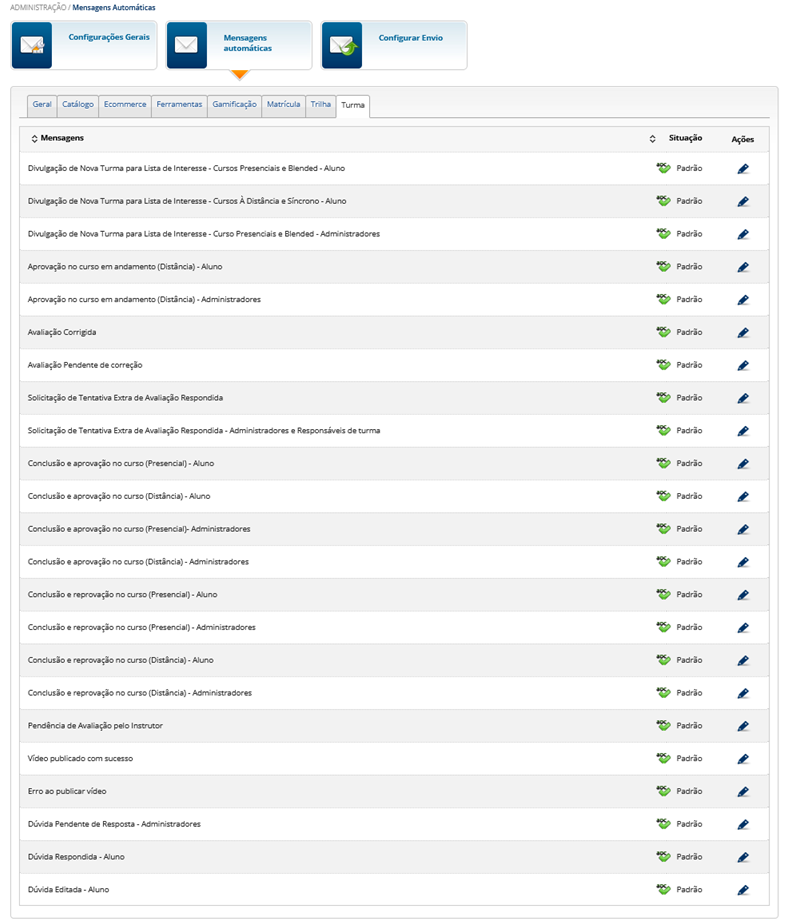Sort the list by Mensagens column arrows

34,137
